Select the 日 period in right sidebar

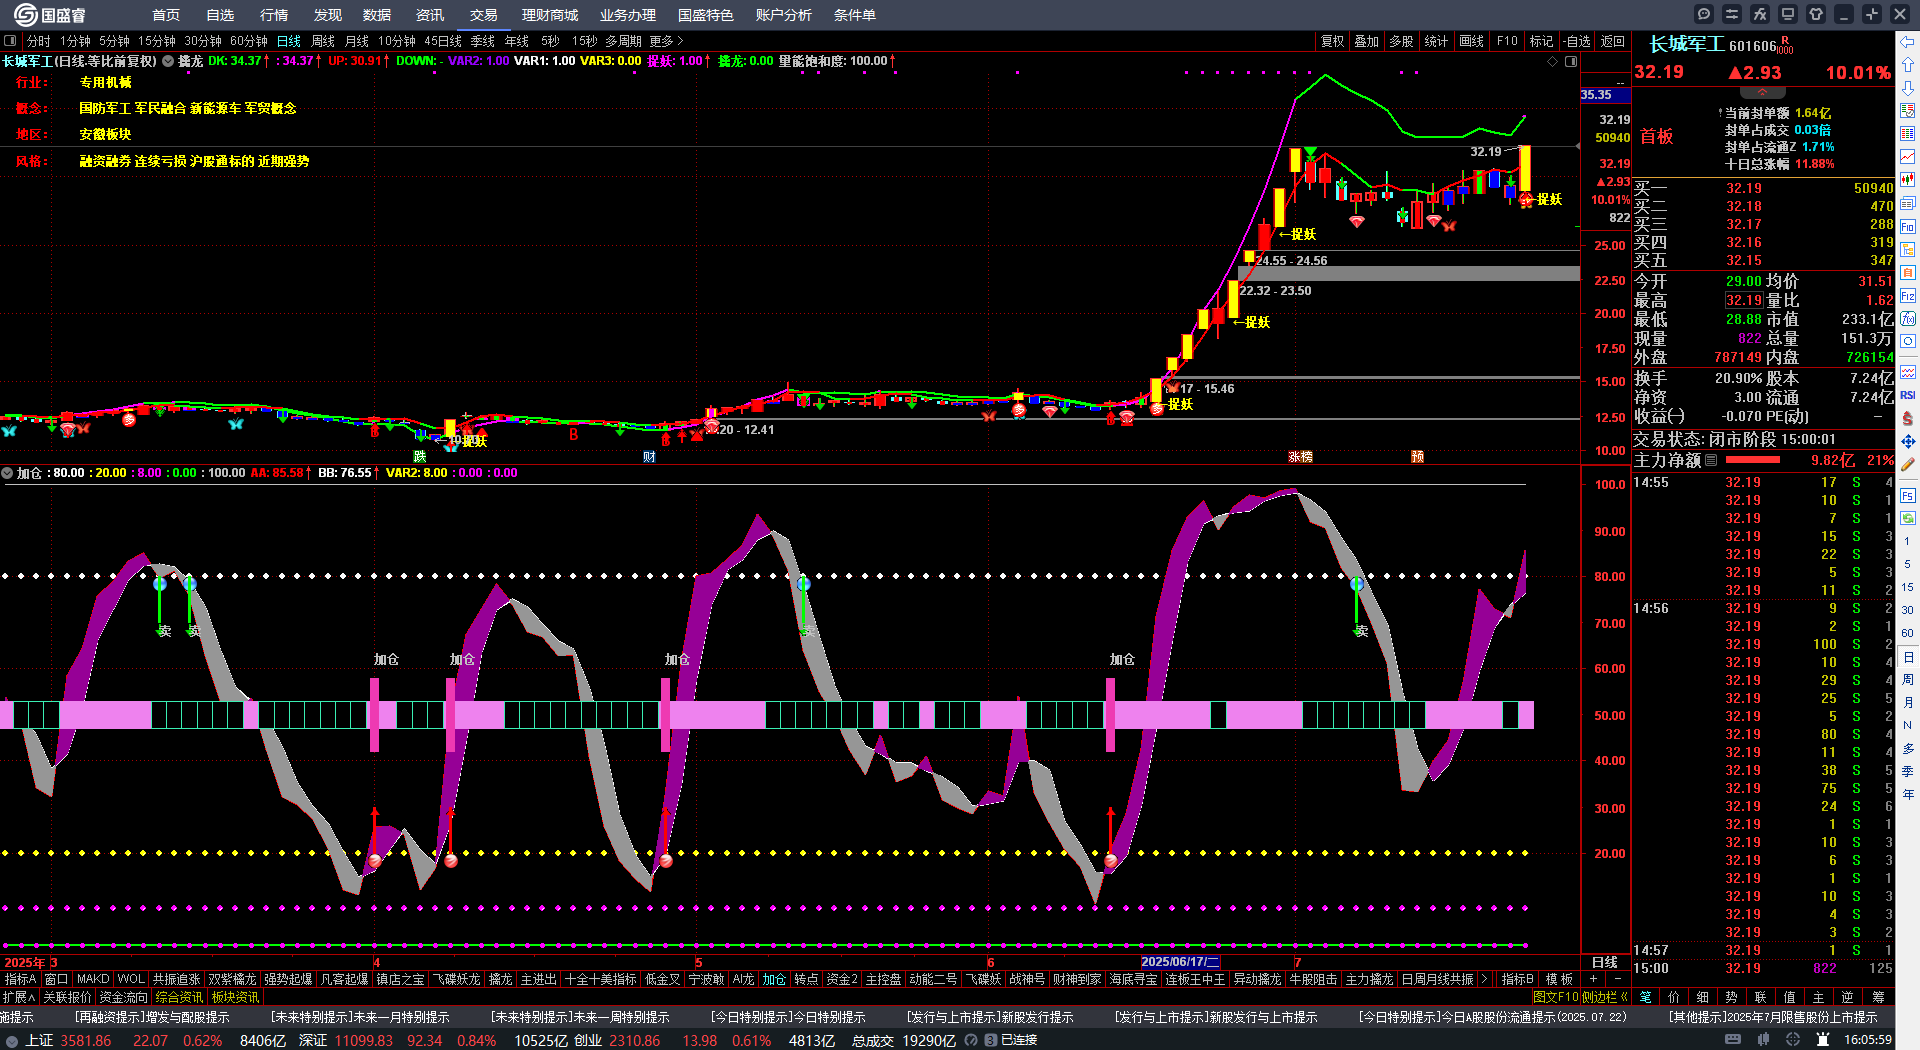click(x=1908, y=657)
